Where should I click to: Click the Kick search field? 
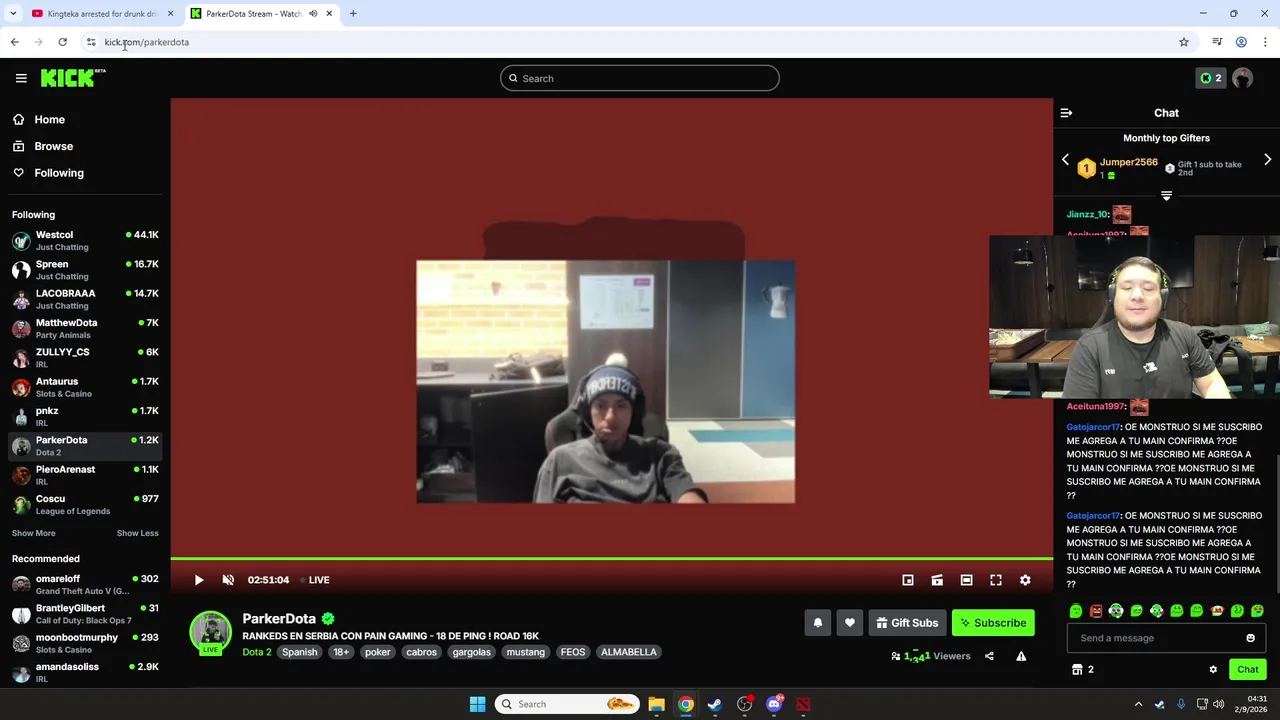(640, 78)
